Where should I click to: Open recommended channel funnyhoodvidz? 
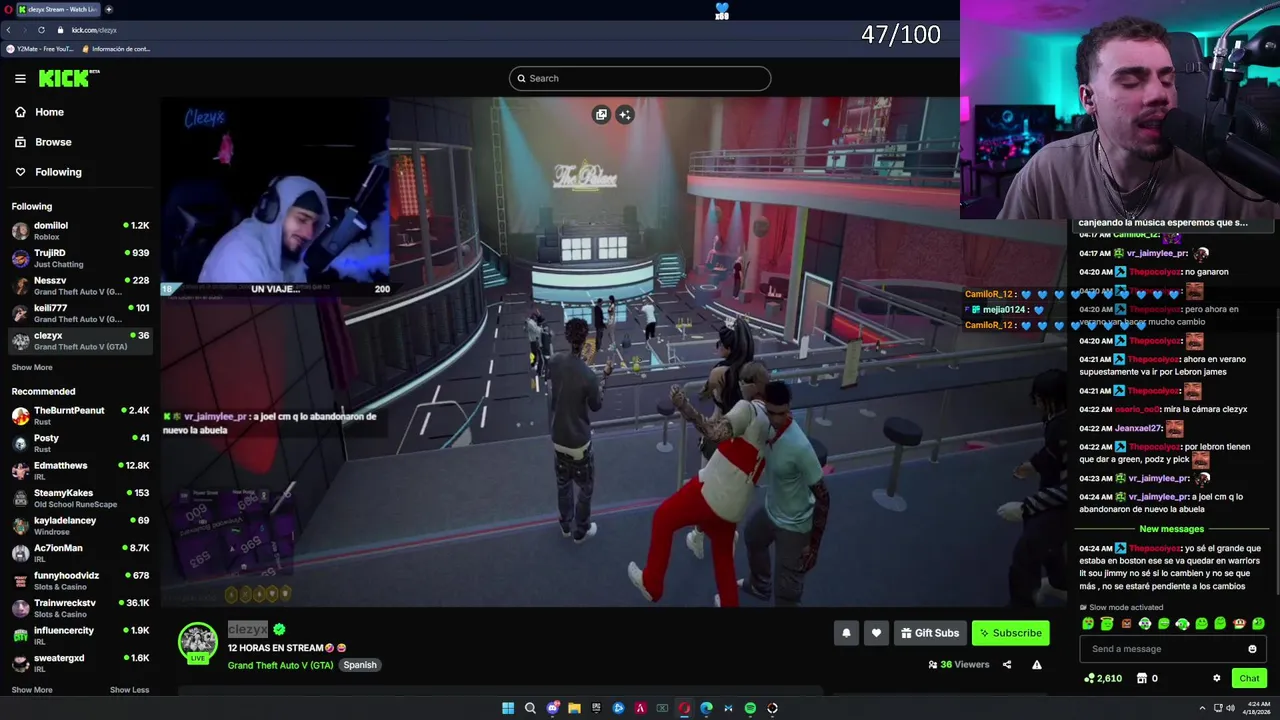point(80,581)
